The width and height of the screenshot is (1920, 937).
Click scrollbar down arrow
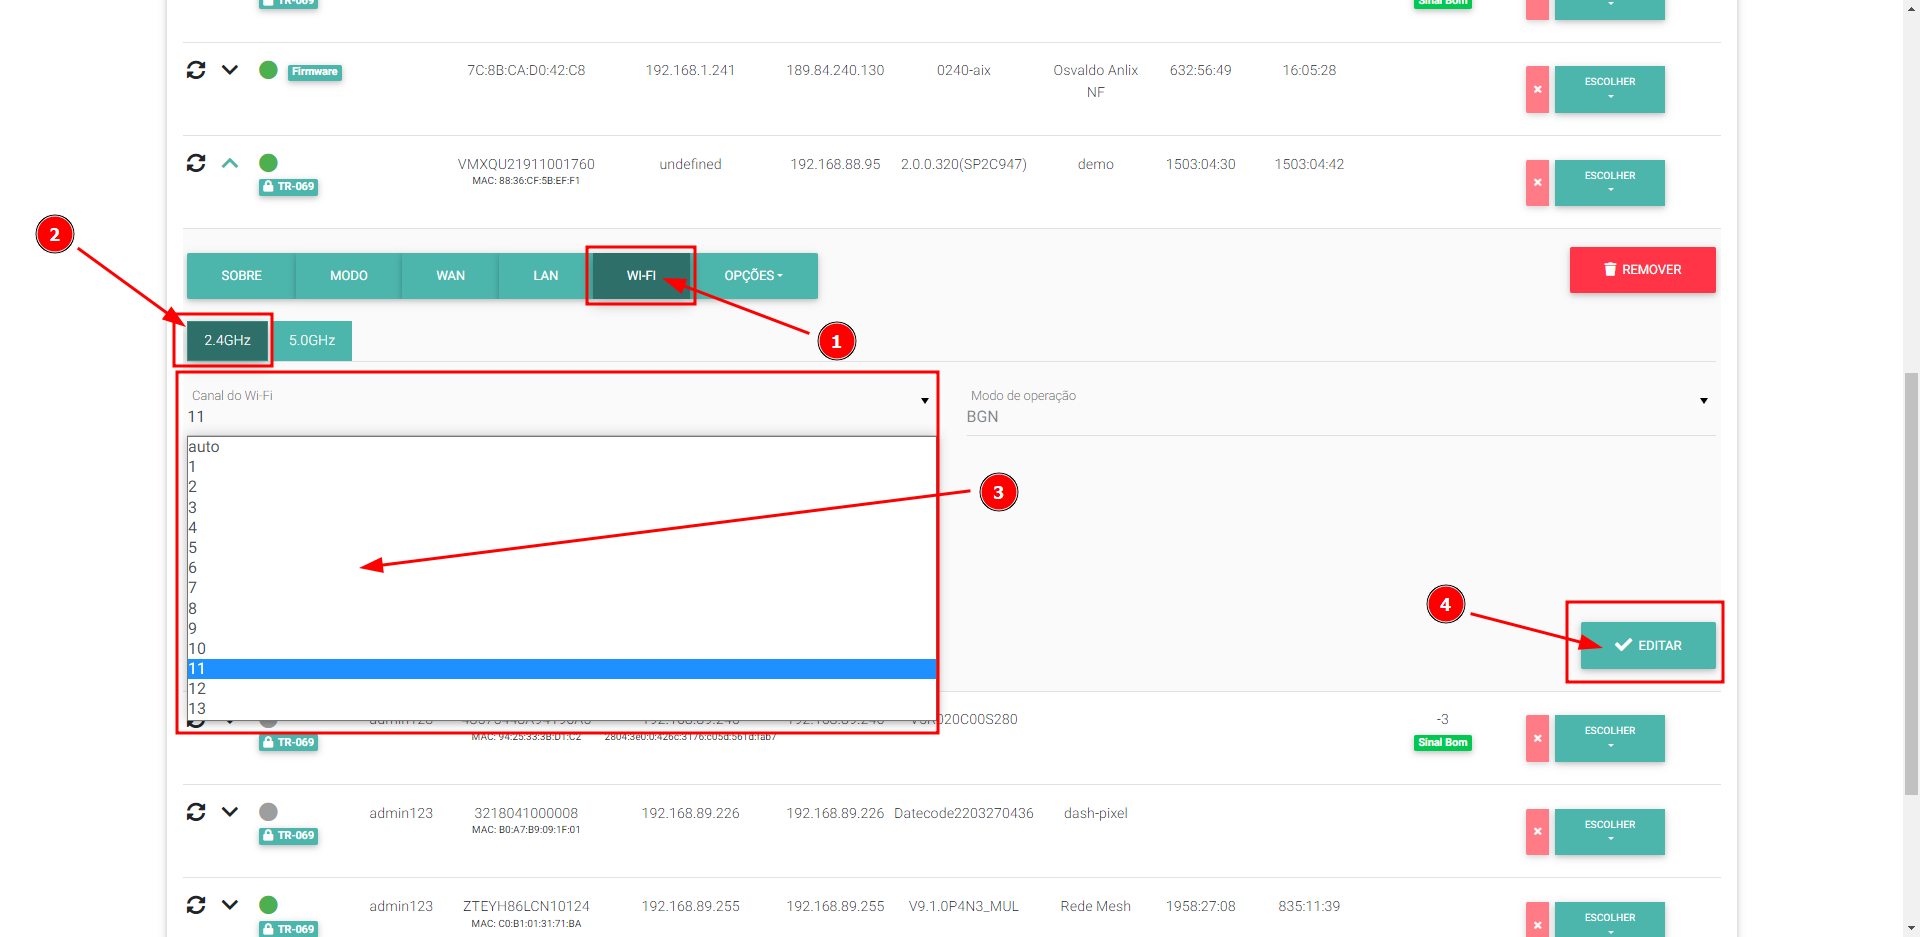point(1911,928)
